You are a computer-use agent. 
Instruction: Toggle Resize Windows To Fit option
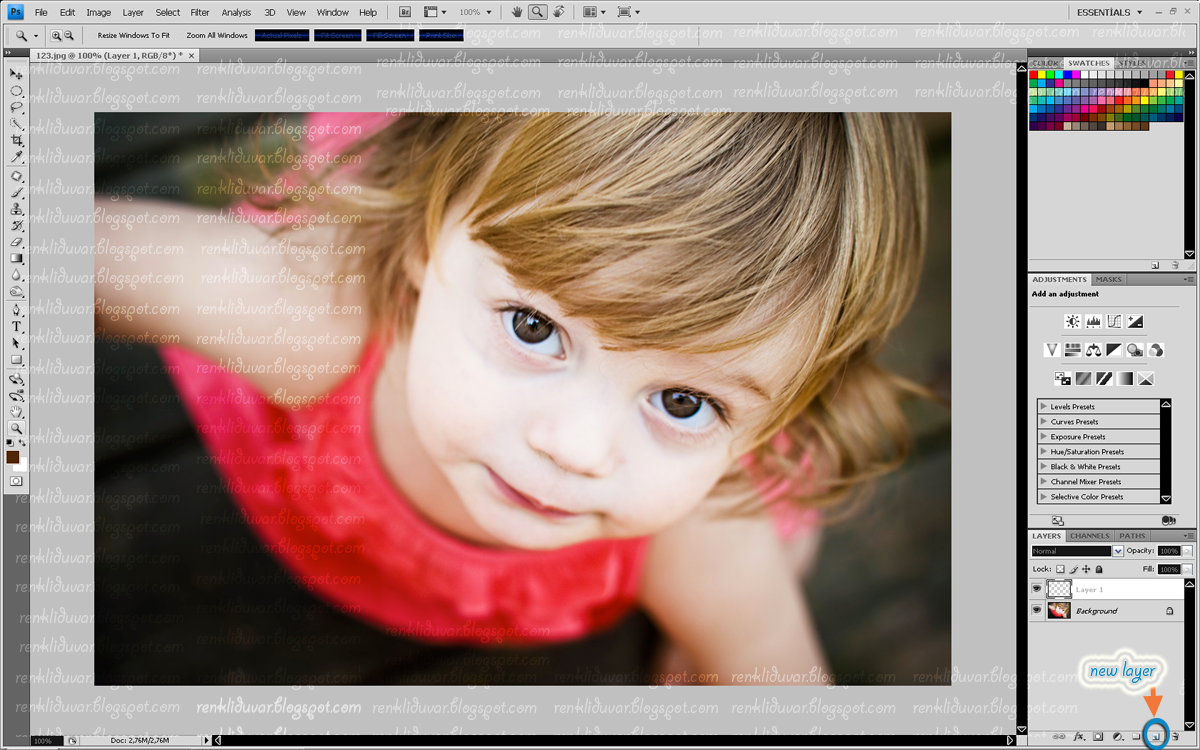(x=133, y=35)
